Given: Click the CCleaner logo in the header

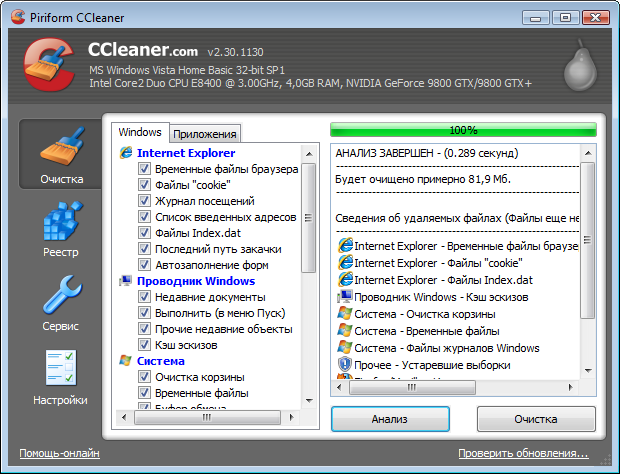Looking at the screenshot, I should coord(49,64).
